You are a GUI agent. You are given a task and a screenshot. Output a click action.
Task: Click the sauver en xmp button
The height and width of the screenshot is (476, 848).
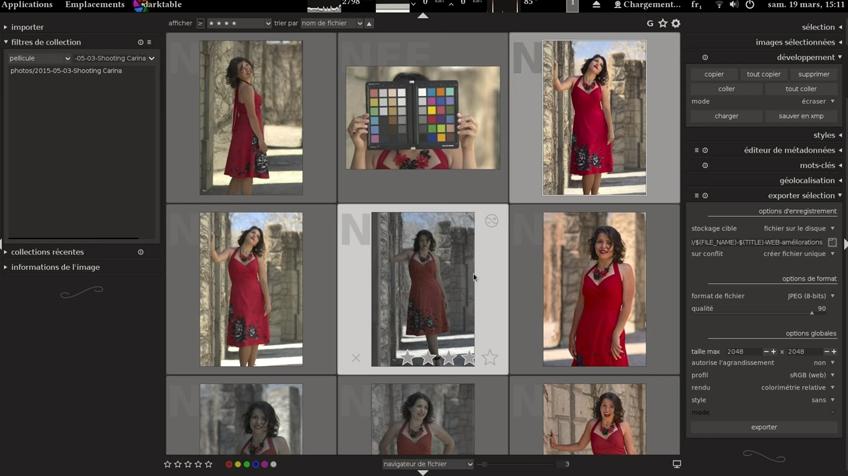(801, 116)
